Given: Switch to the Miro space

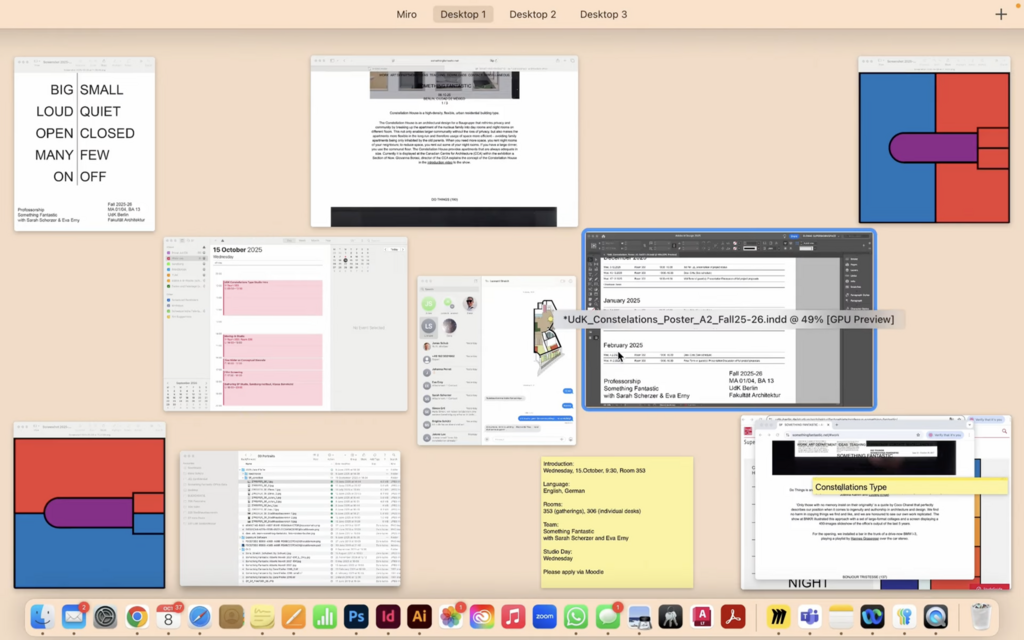Looking at the screenshot, I should [x=406, y=14].
